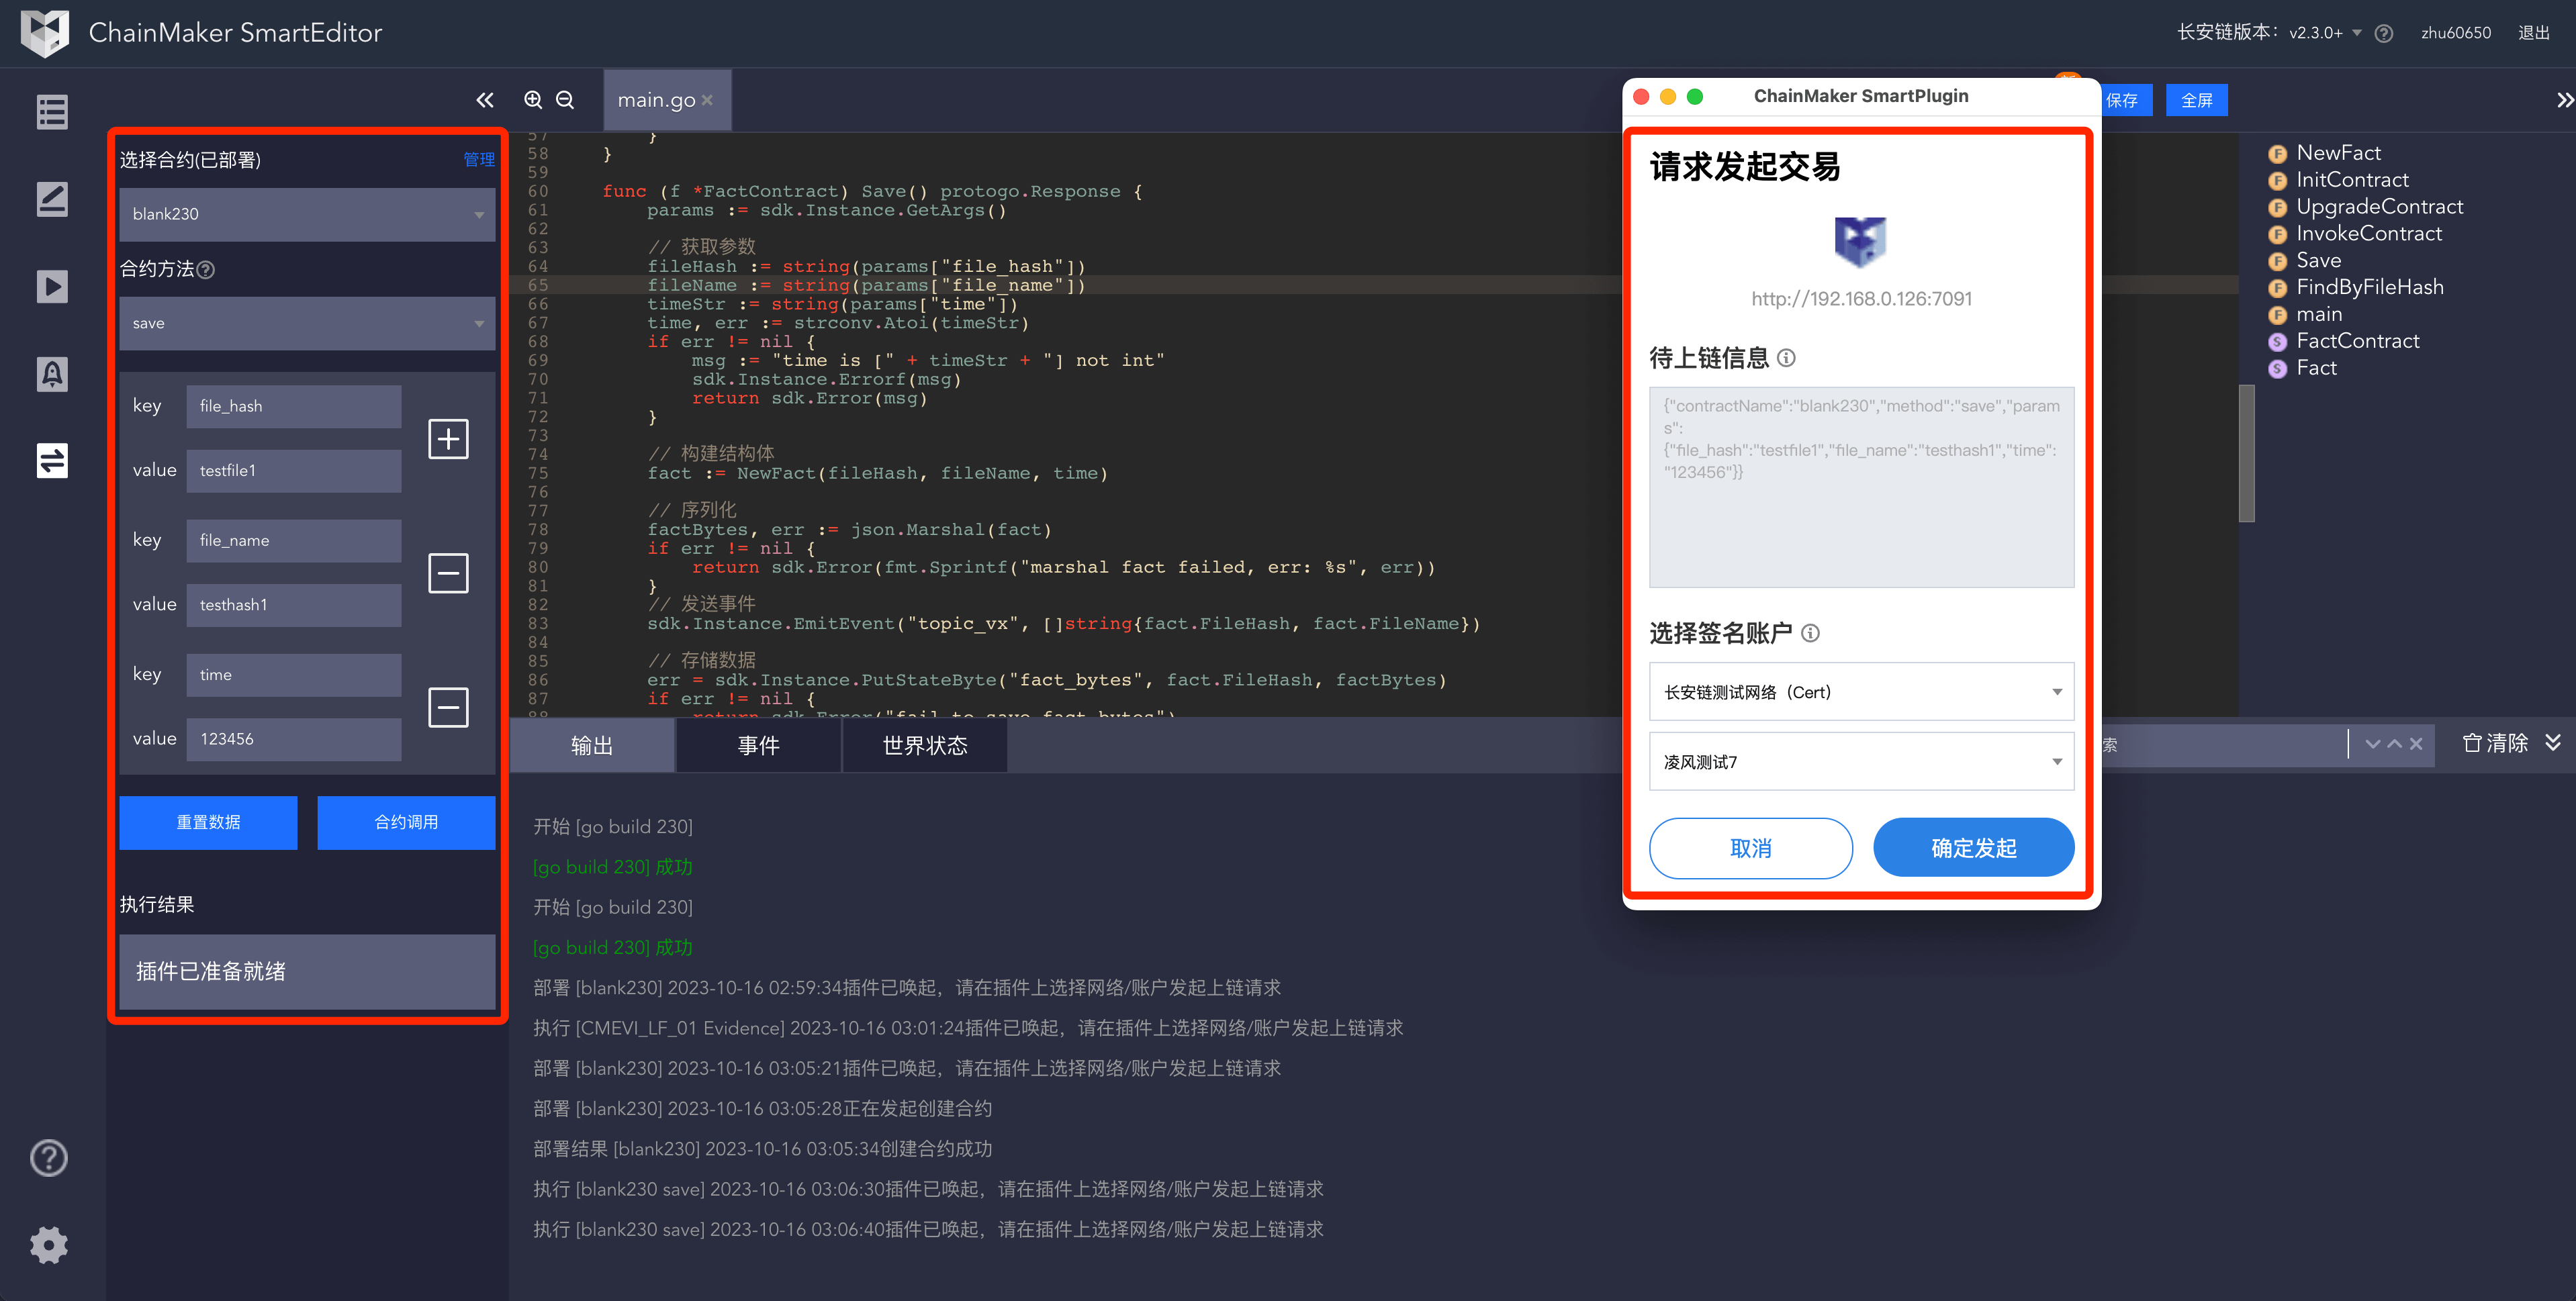
Task: Click the 123456 value input field
Action: coord(293,739)
